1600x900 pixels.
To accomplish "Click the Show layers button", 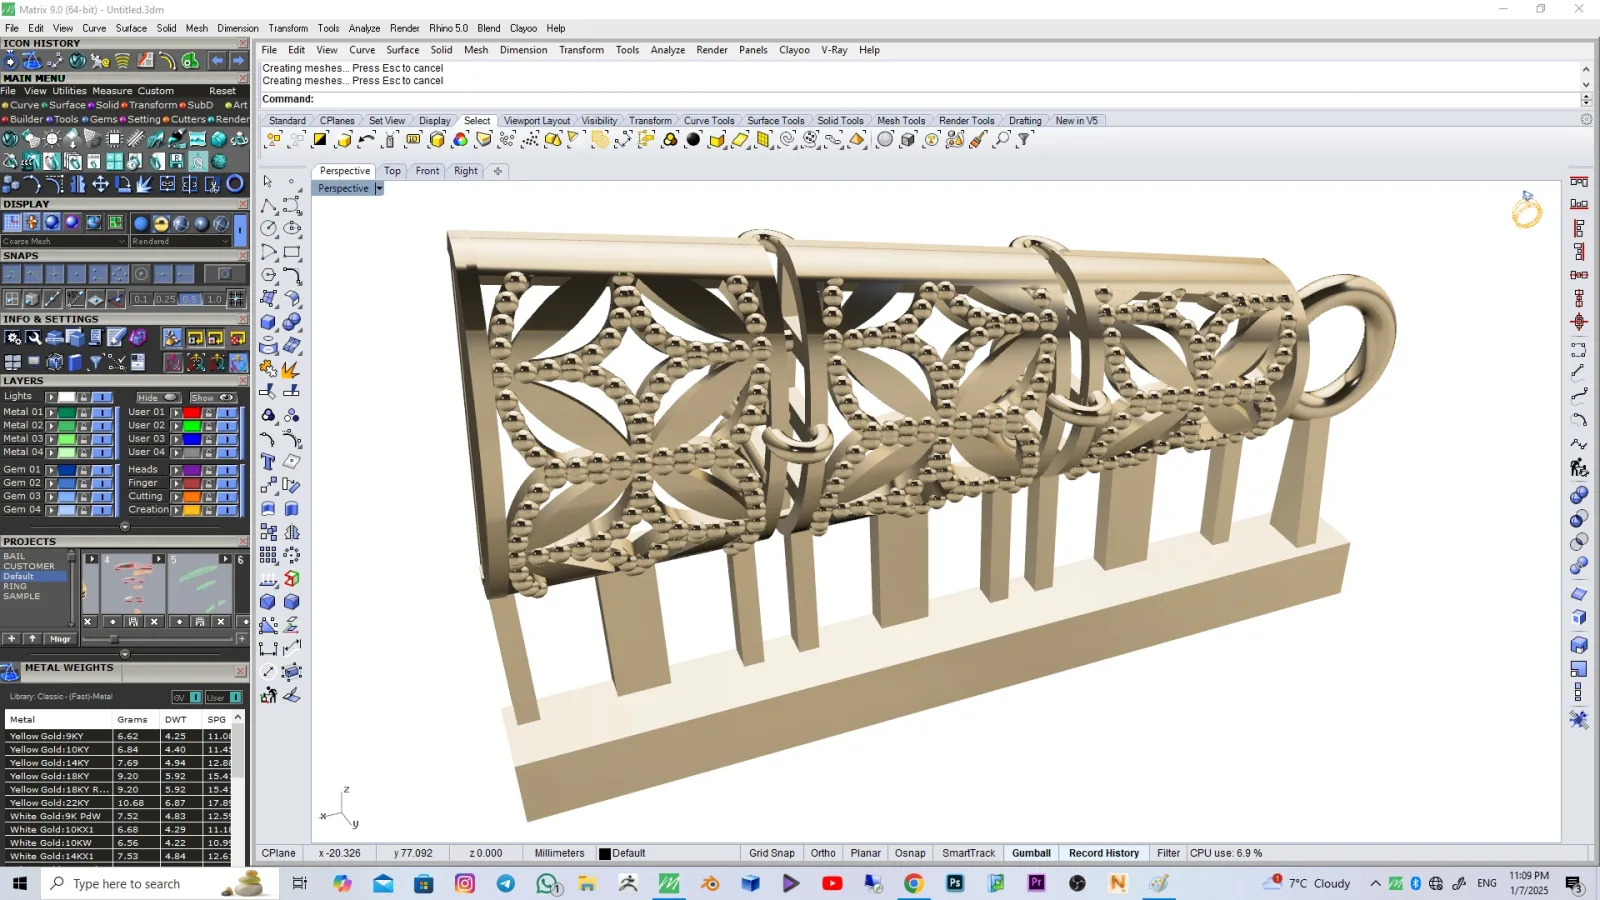I will click(x=212, y=397).
